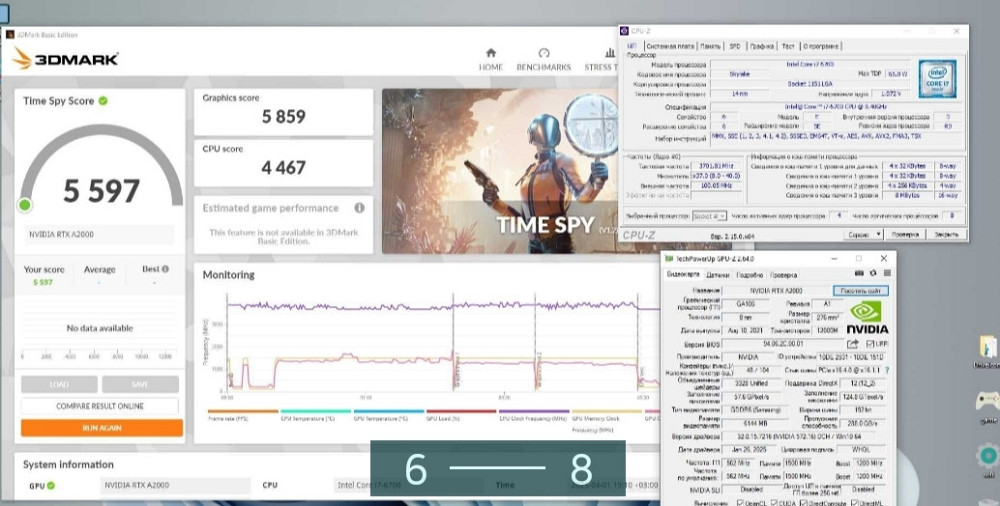Viewport: 1000px width, 506px height.
Task: Click the info icon next to Best
Action: (164, 269)
